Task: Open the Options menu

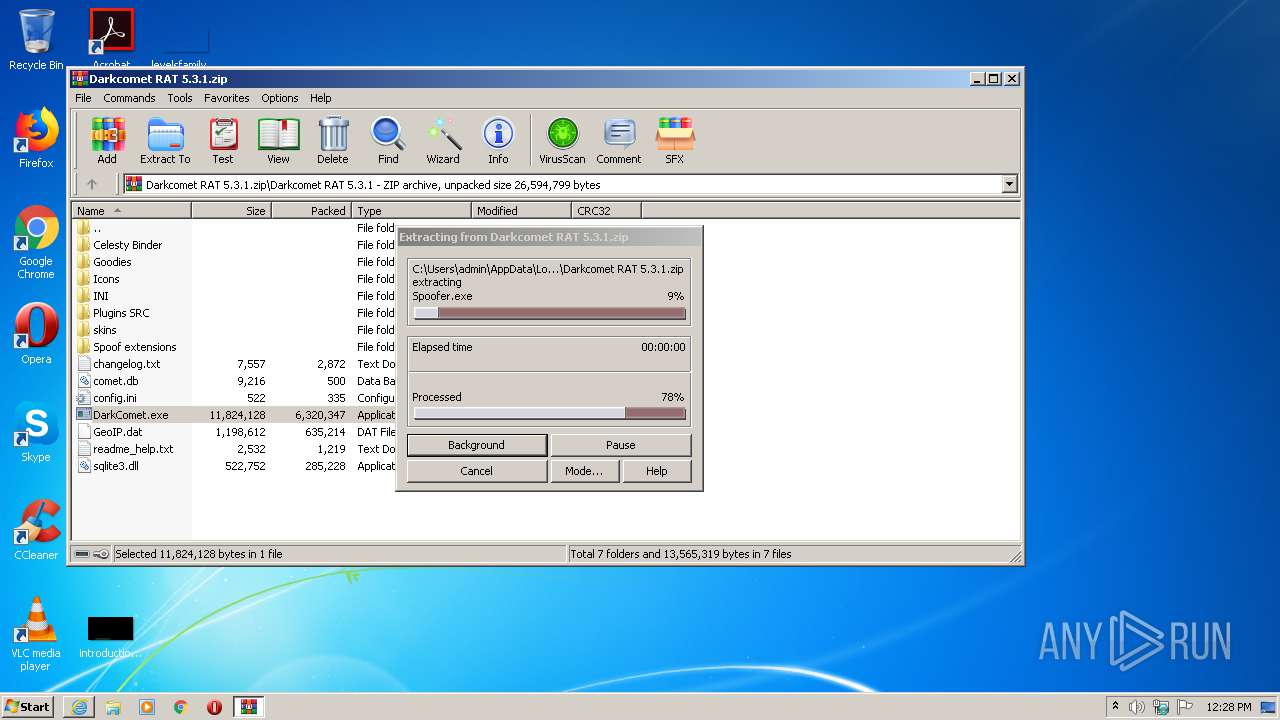Action: (280, 98)
